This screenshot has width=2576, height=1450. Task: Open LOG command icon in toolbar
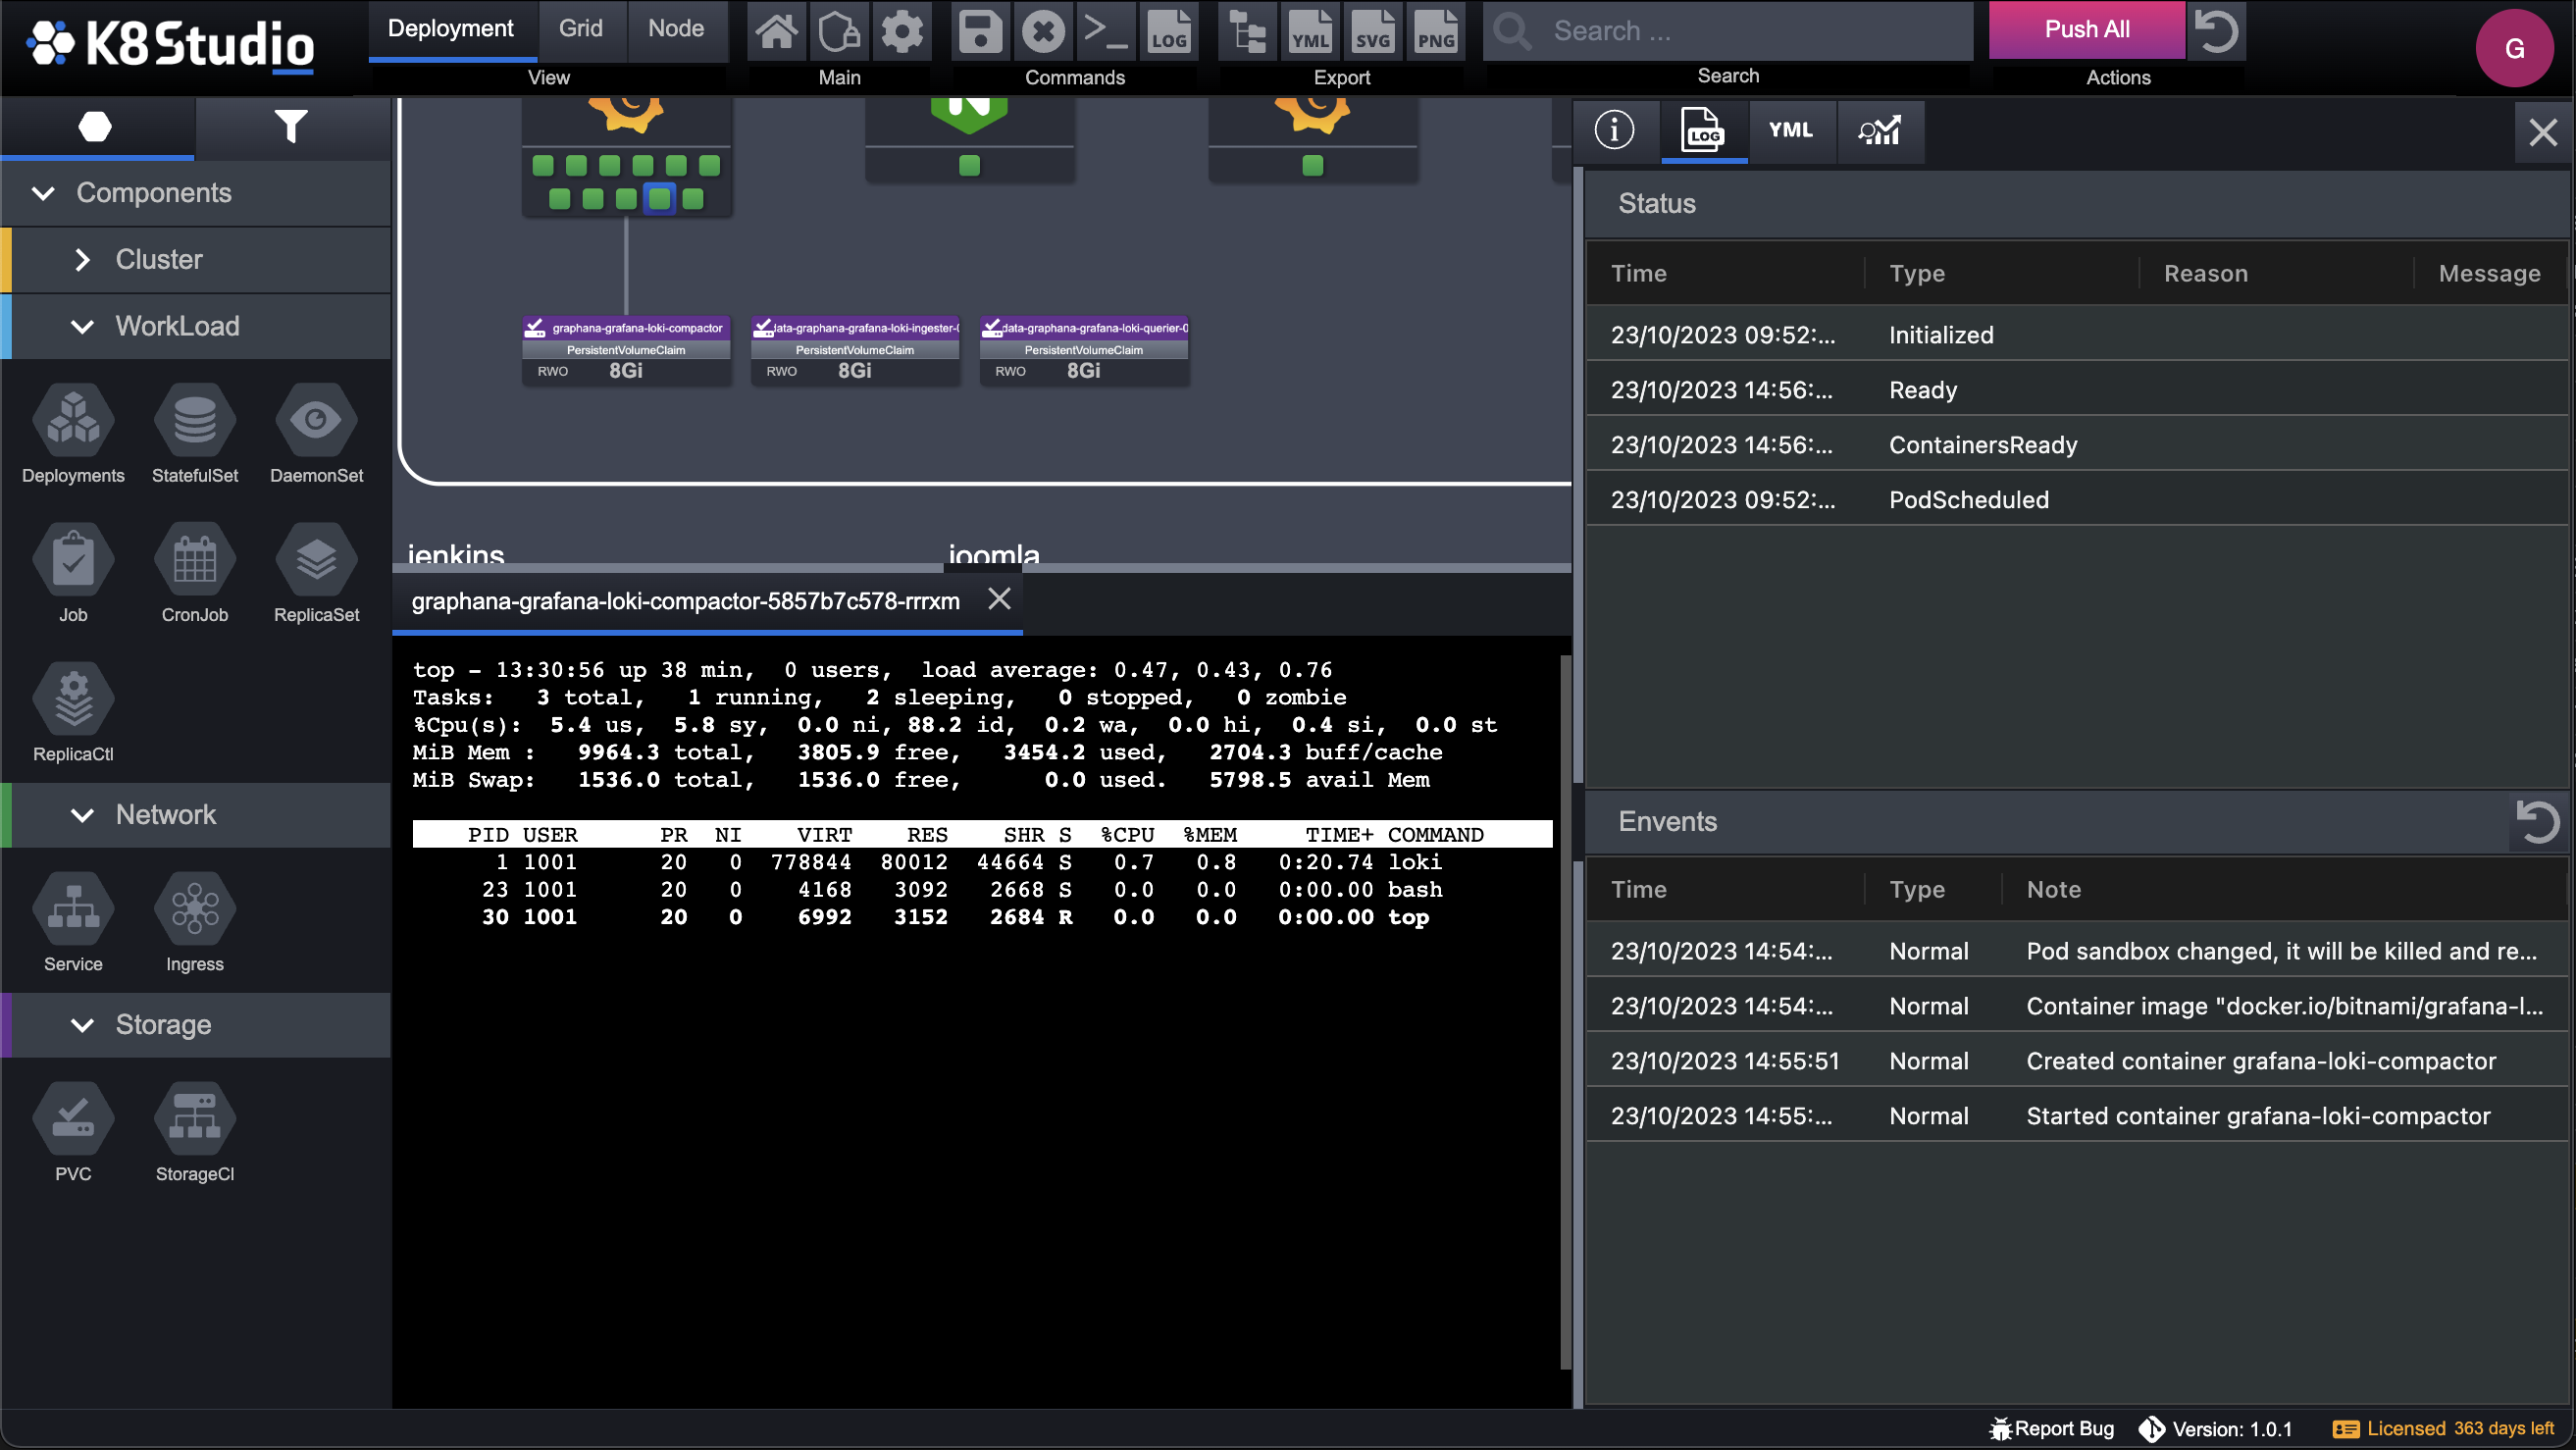point(1168,31)
